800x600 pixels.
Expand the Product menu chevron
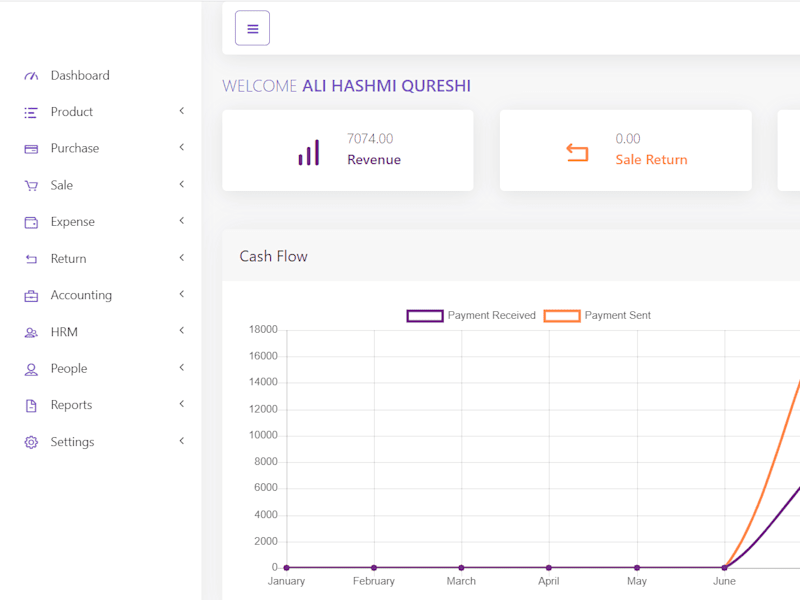coord(182,111)
